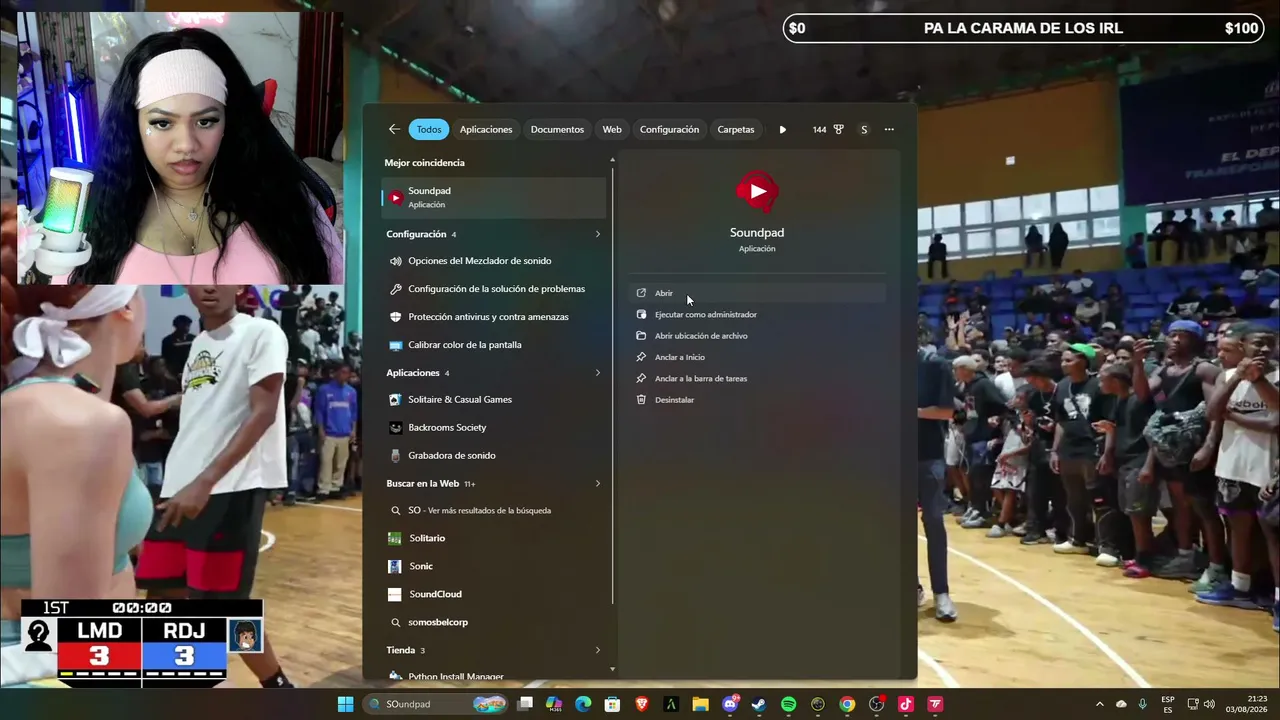Launch Microsoft Edge from the taskbar
Screen dimensions: 1280x720
coord(583,704)
